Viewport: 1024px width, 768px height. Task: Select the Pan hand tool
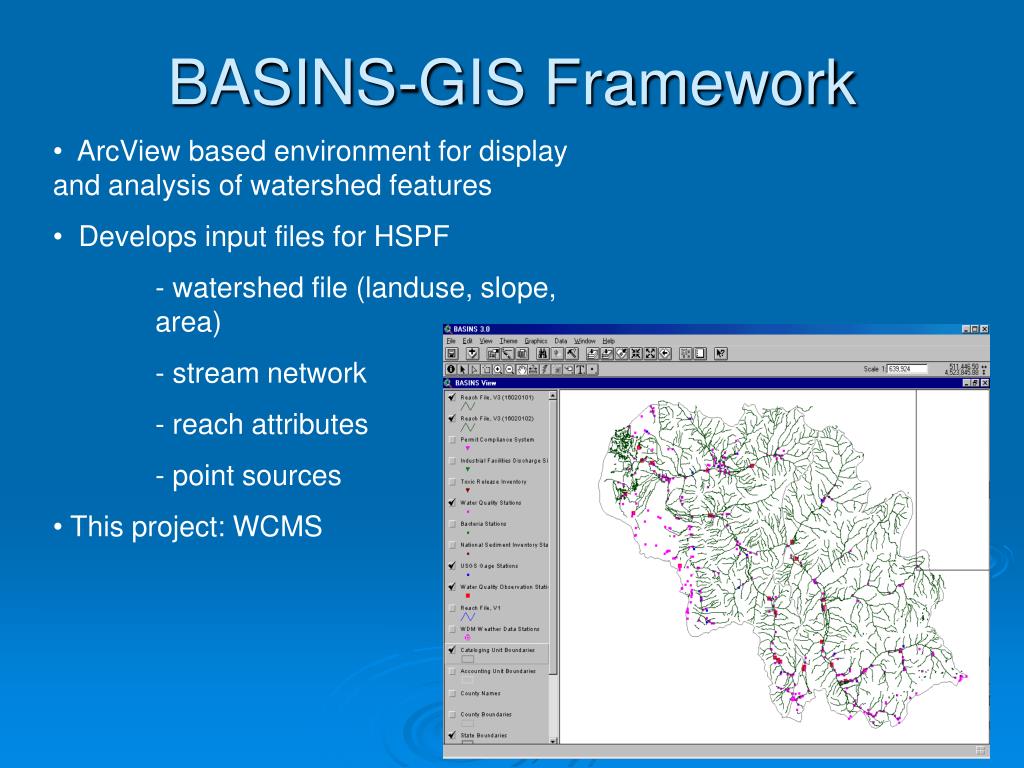point(522,369)
